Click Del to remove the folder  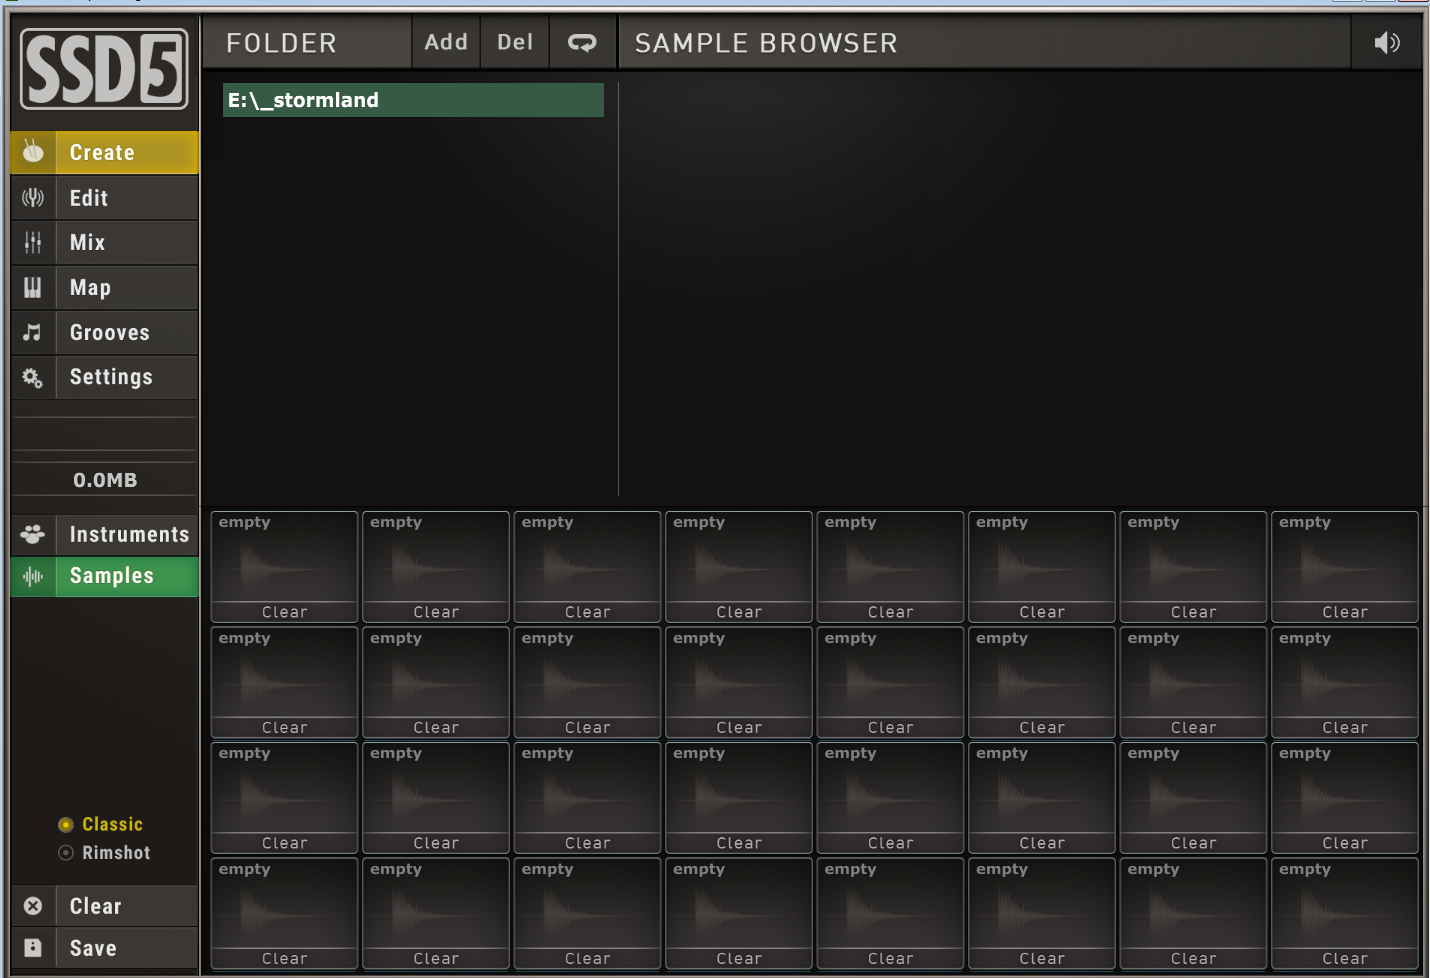click(515, 42)
